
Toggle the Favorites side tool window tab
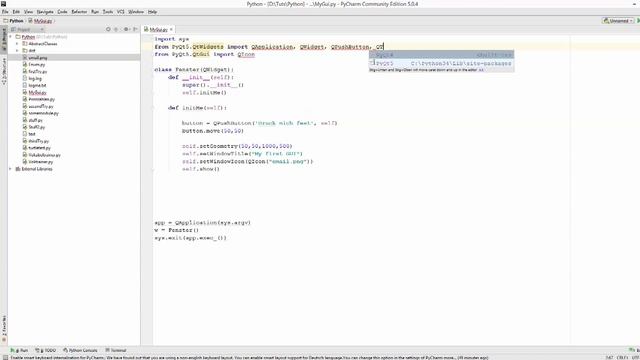pos(4,328)
